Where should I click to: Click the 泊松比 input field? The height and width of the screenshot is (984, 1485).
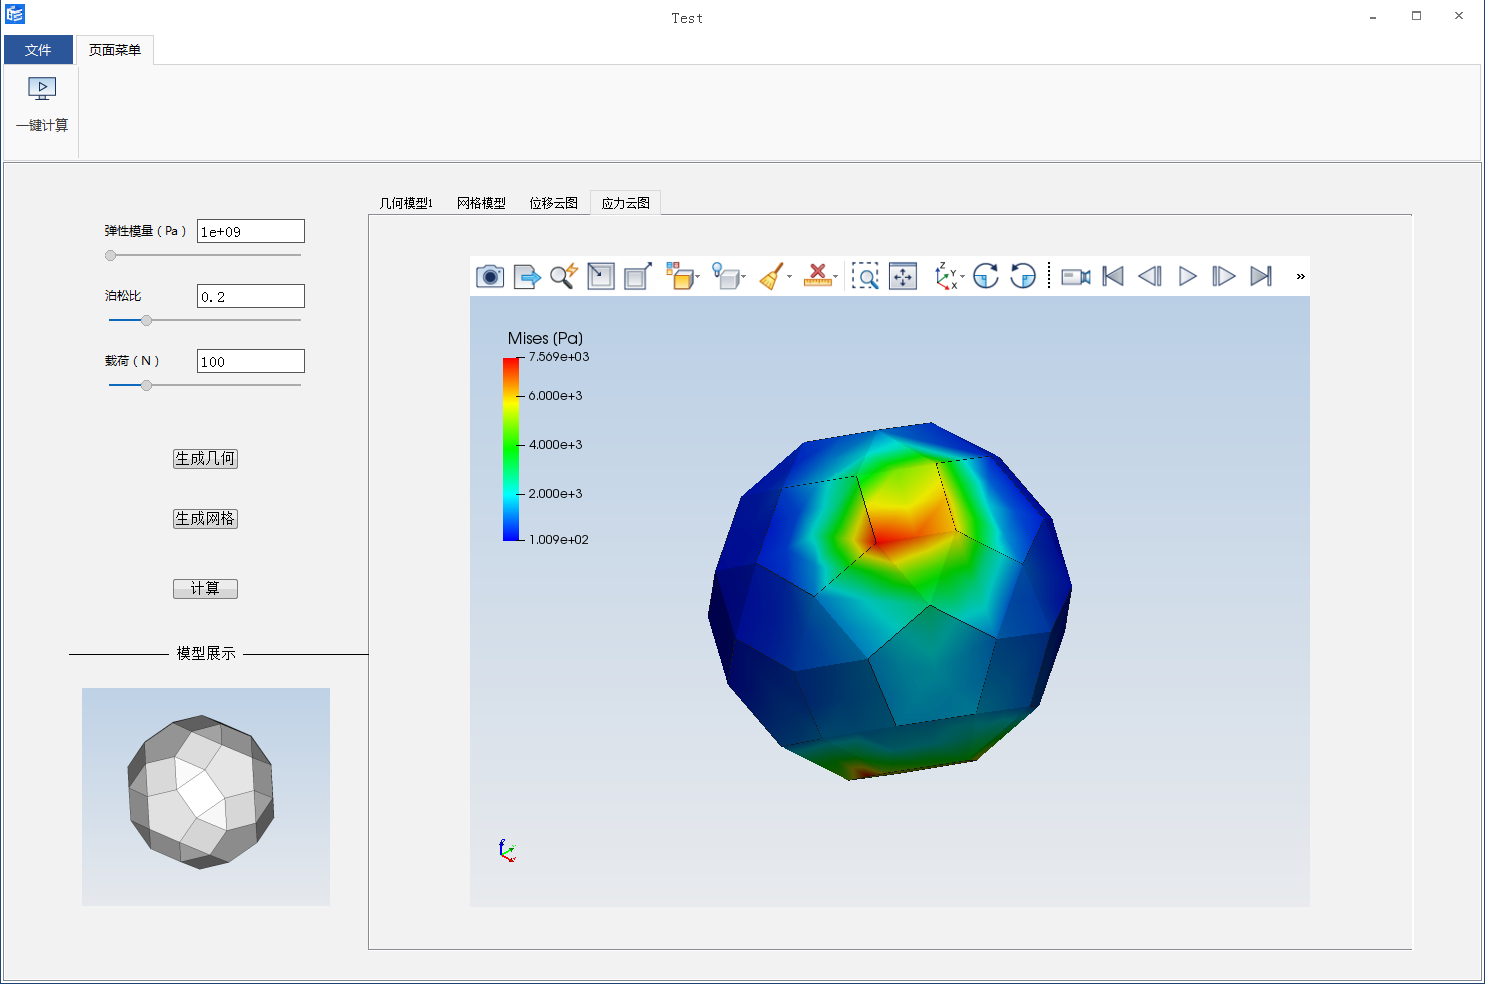[251, 296]
